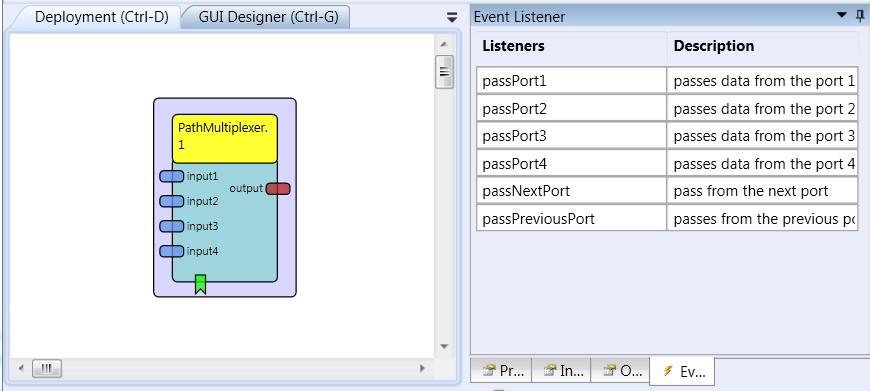870x391 pixels.
Task: Select the PathMultiplexer.1 component title
Action: tap(224, 139)
